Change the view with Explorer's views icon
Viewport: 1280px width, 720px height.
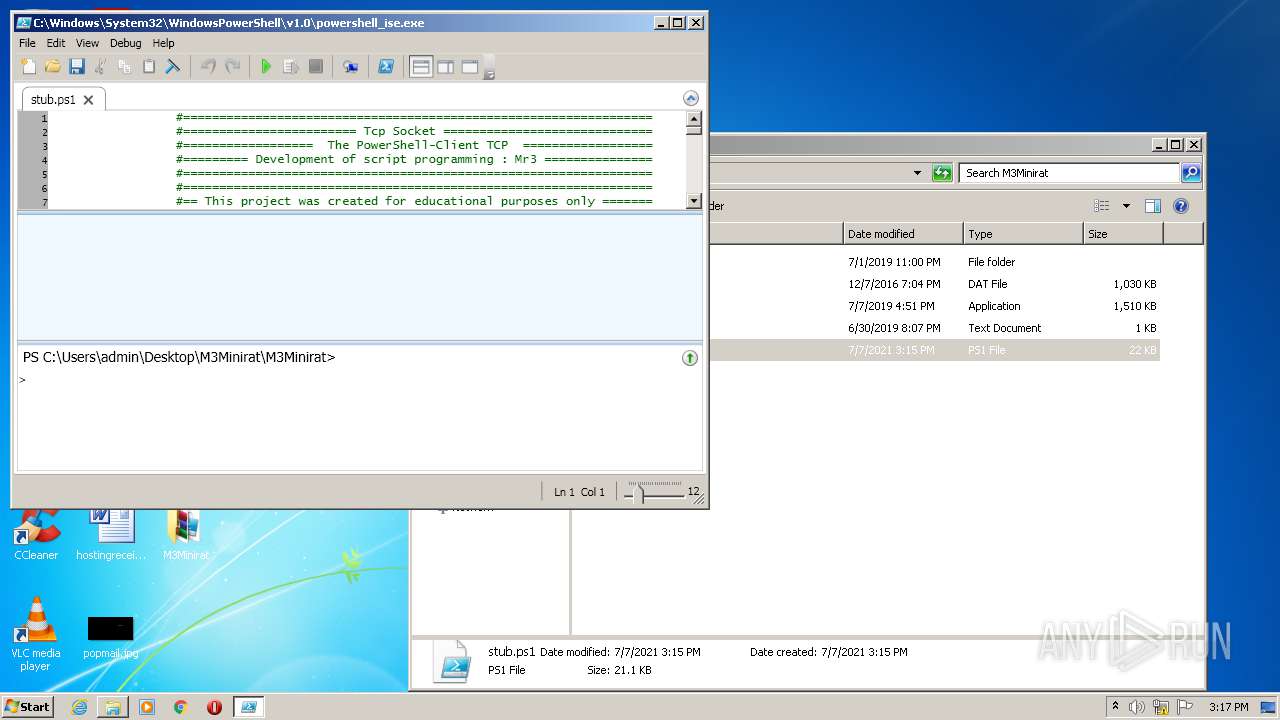coord(1102,206)
